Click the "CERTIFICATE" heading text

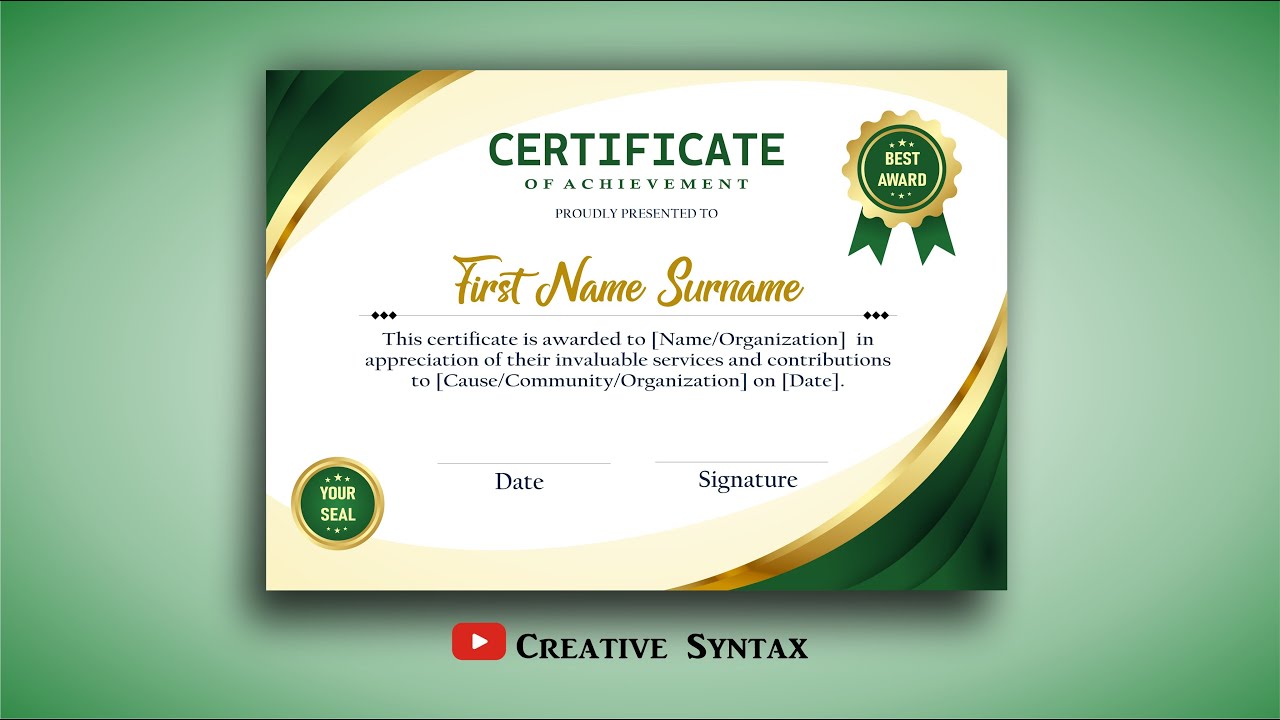coord(636,150)
